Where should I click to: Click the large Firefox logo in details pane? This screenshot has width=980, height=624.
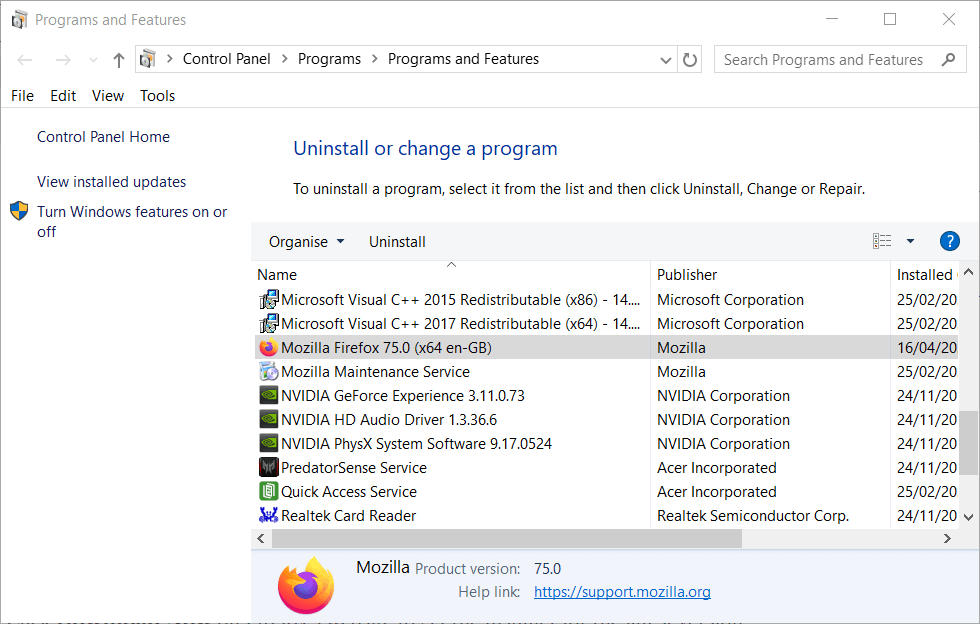[306, 585]
